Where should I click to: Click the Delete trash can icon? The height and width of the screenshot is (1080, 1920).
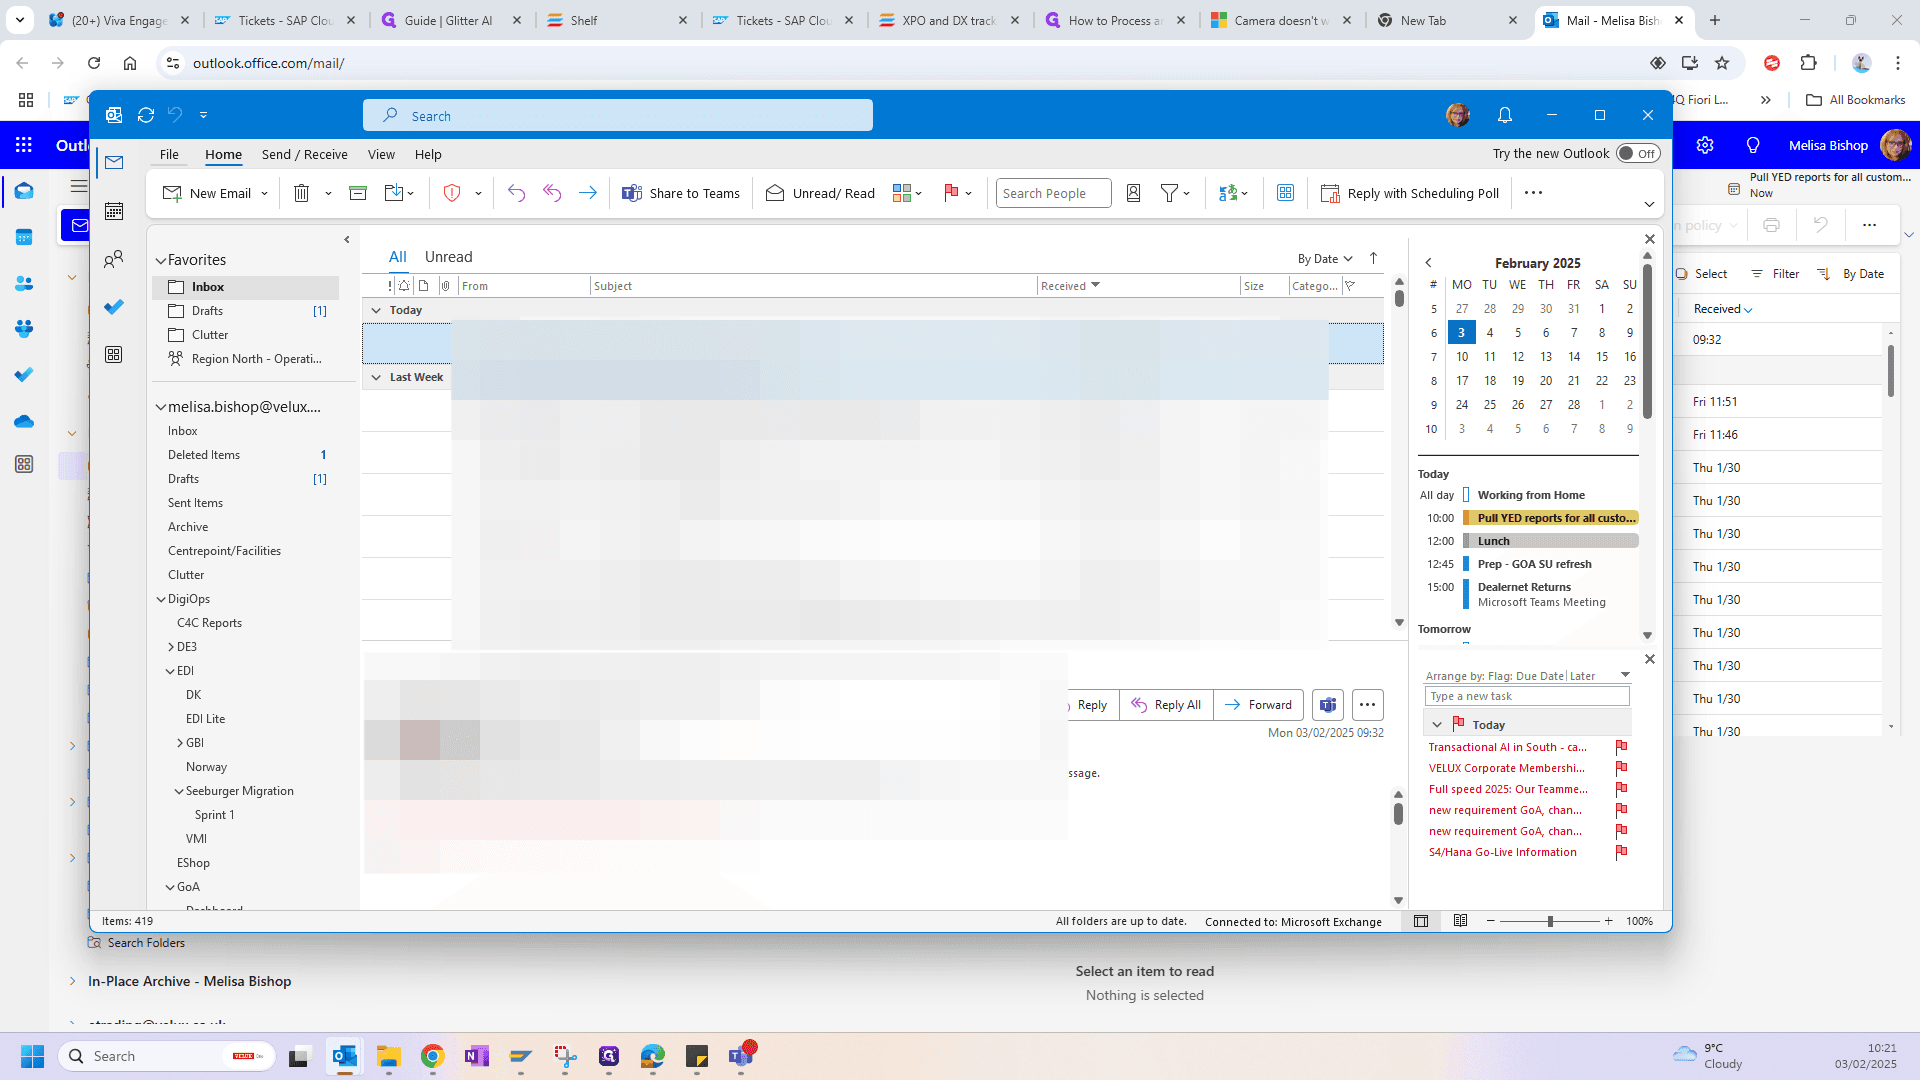tap(301, 193)
